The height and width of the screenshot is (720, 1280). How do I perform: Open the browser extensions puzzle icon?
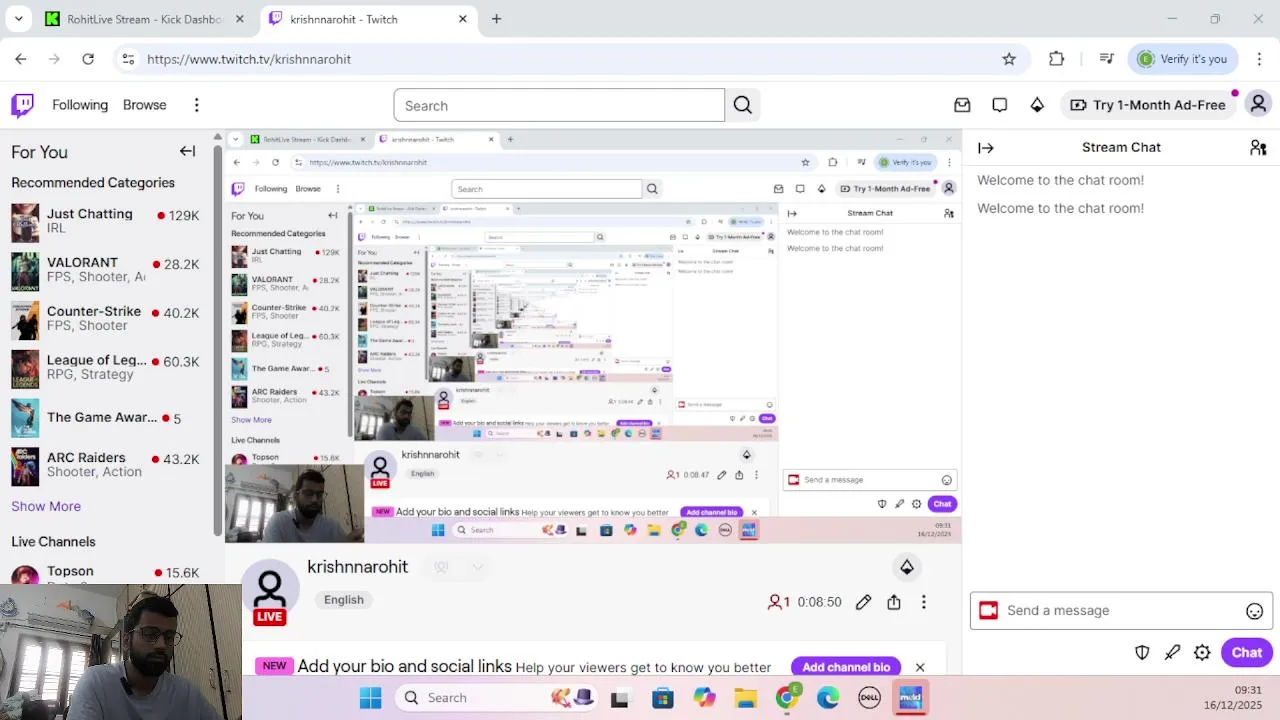click(x=1056, y=59)
